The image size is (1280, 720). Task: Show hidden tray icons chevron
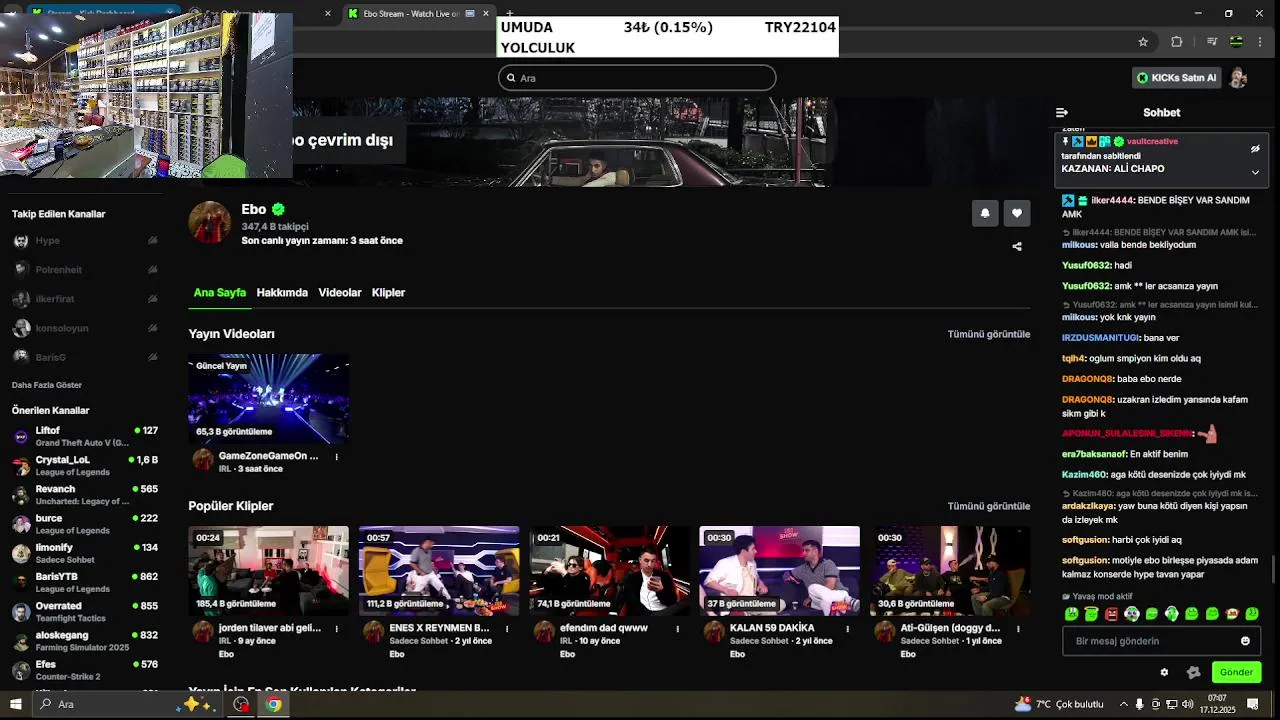click(1123, 704)
